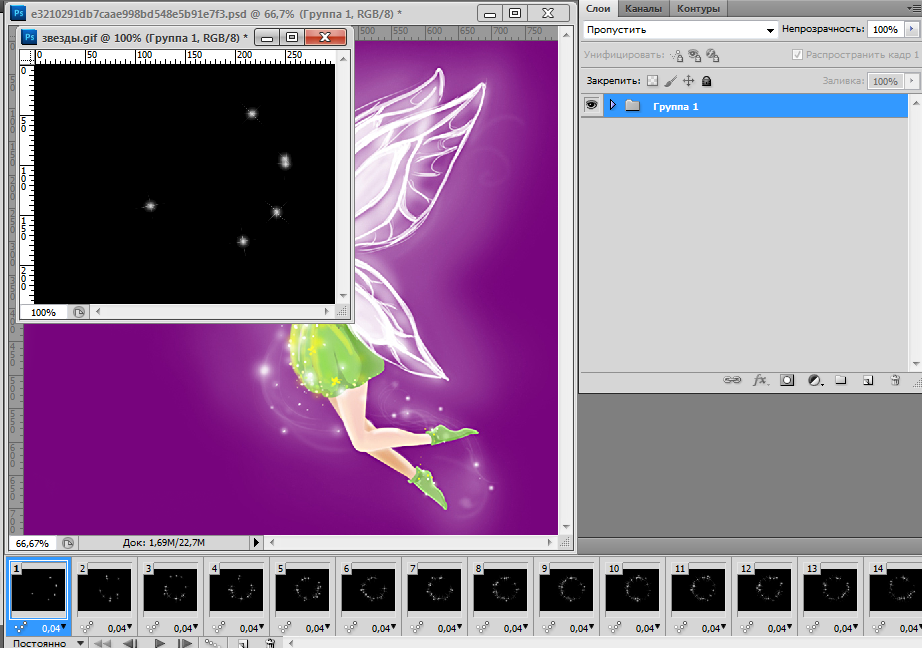This screenshot has height=648, width=922.
Task: Click frame 4 disposal method icon
Action: pos(218,628)
